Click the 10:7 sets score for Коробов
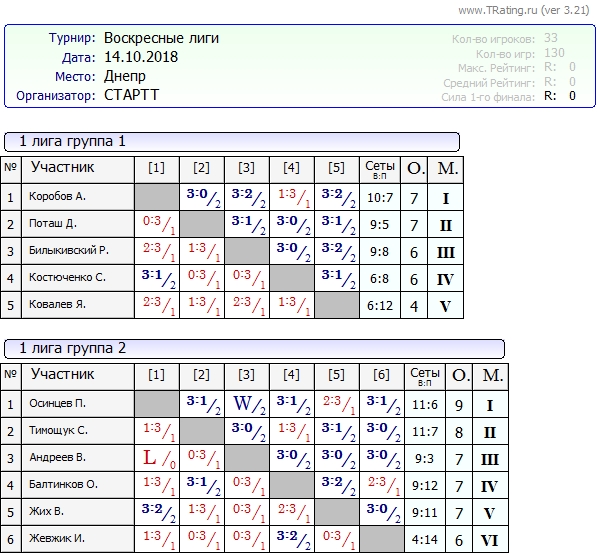This screenshot has height=553, width=600. tap(380, 197)
